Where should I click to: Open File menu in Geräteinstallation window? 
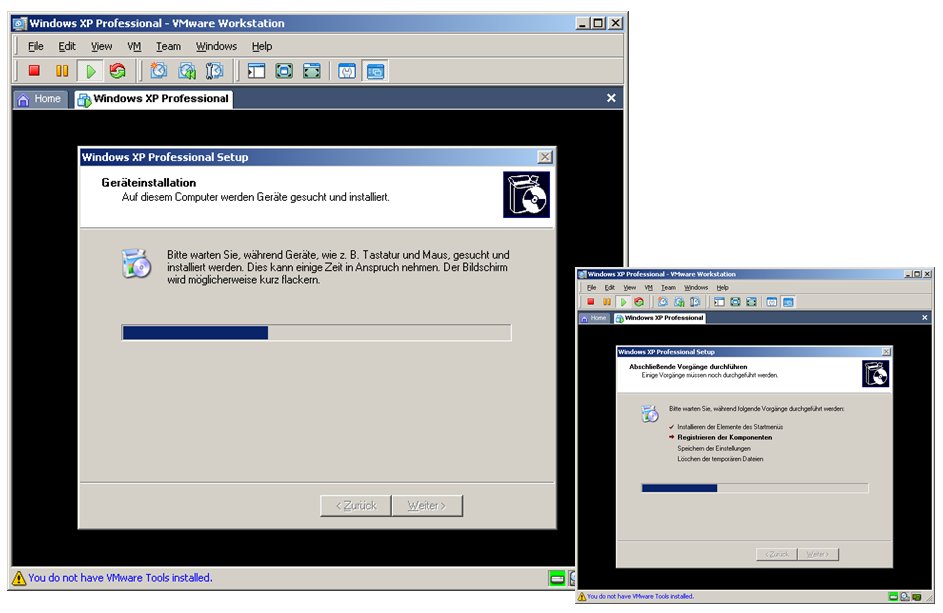[x=36, y=46]
